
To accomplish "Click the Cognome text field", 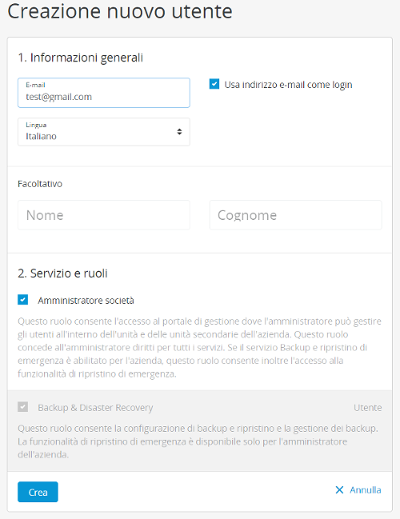I will (x=295, y=215).
